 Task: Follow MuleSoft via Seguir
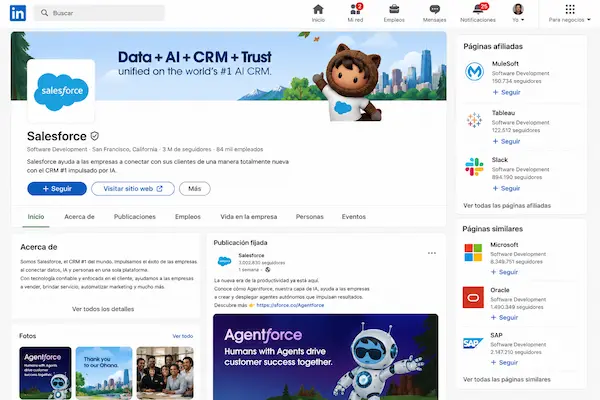coord(506,92)
